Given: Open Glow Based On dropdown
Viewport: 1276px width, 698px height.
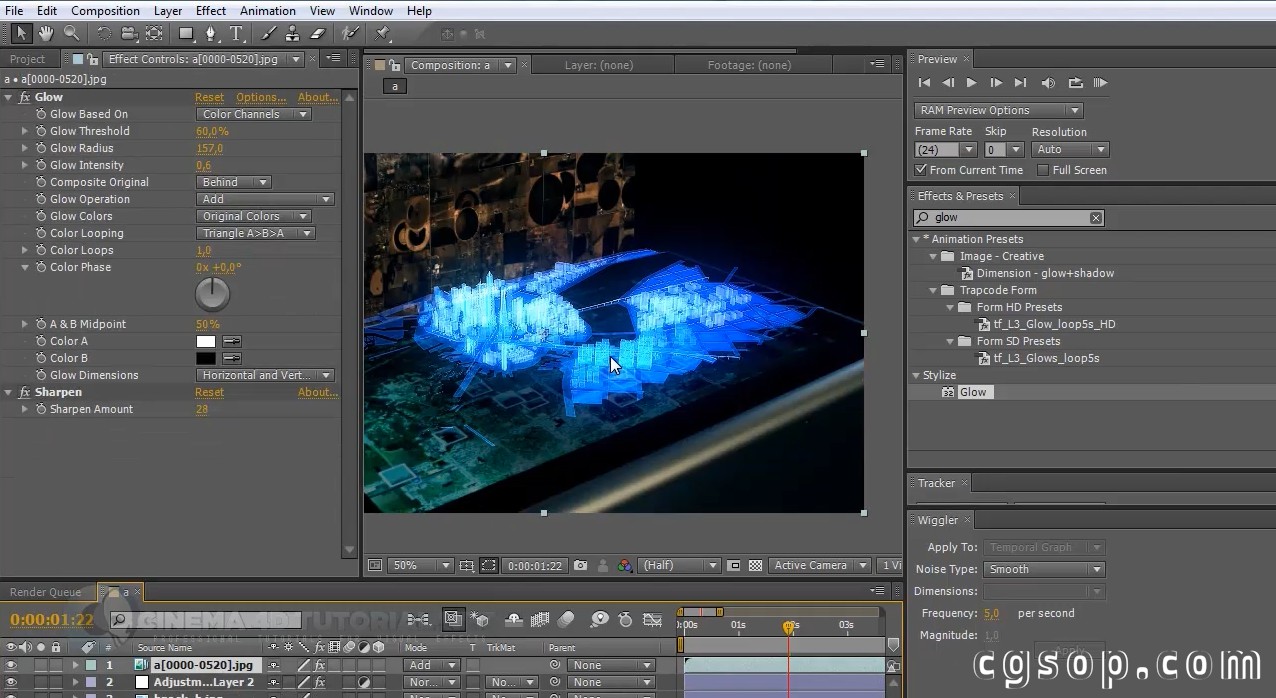Looking at the screenshot, I should click(254, 114).
